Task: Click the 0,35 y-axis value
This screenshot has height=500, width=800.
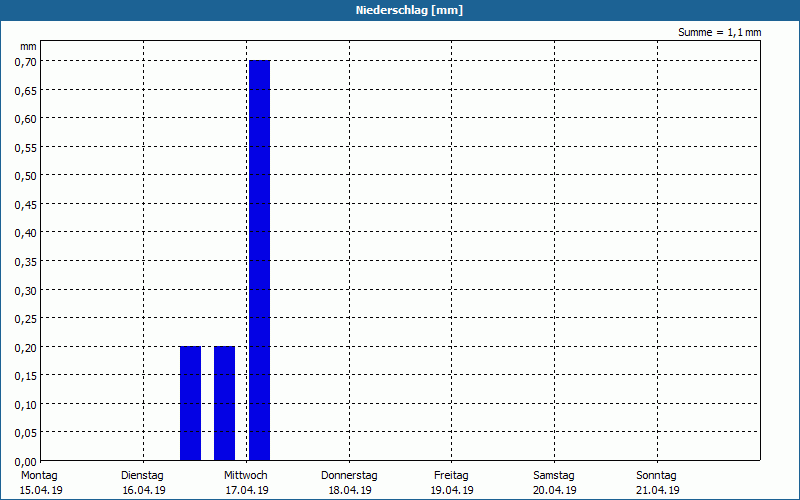Action: (x=26, y=262)
